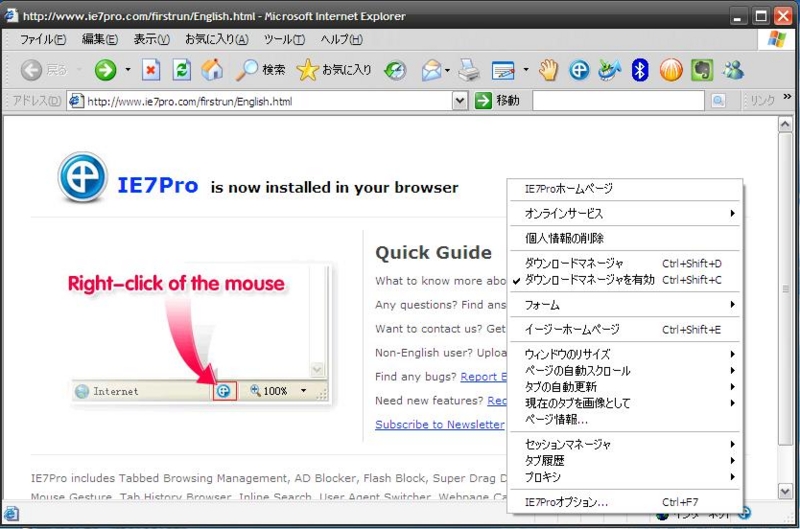
Task: Expand the タブ履歴 submenu
Action: click(x=625, y=461)
